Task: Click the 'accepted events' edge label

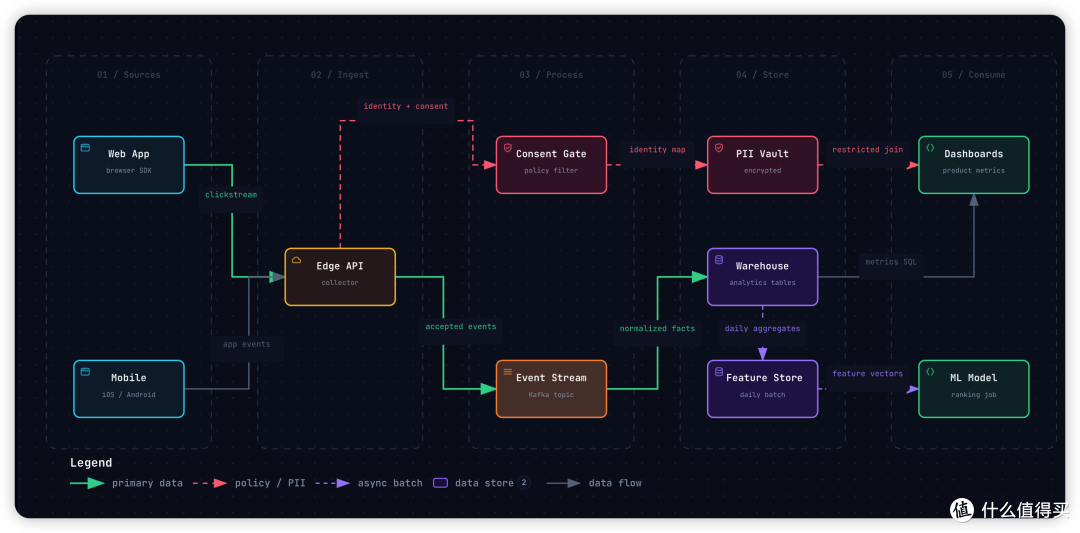Action: [x=461, y=327]
